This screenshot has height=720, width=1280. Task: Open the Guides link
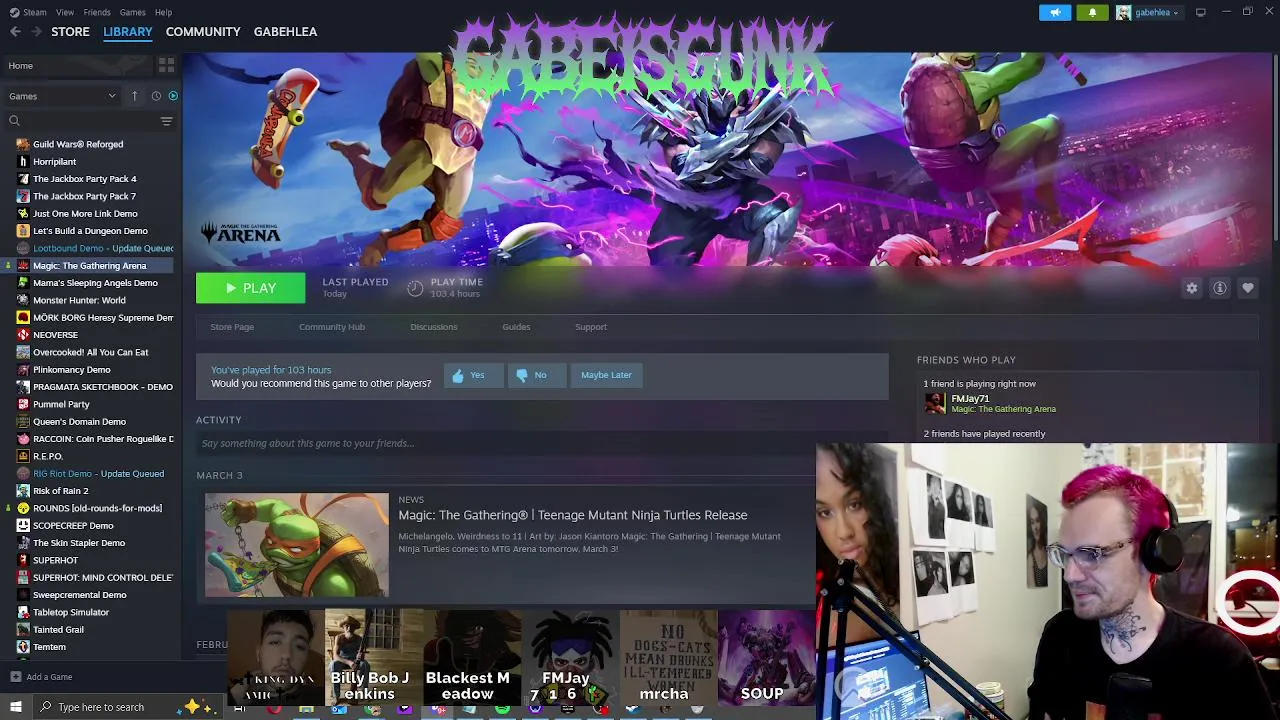click(516, 327)
